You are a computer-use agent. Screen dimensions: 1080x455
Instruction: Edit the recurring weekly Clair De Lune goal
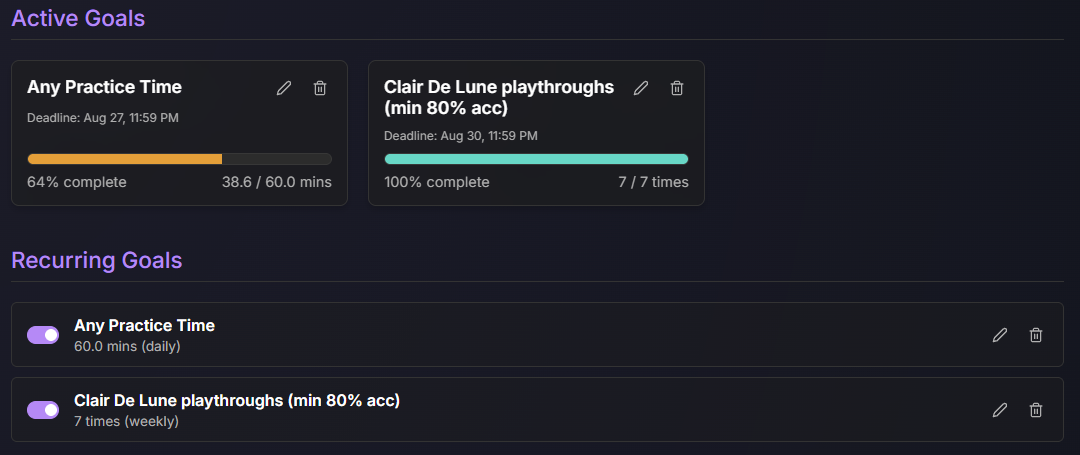pos(999,410)
